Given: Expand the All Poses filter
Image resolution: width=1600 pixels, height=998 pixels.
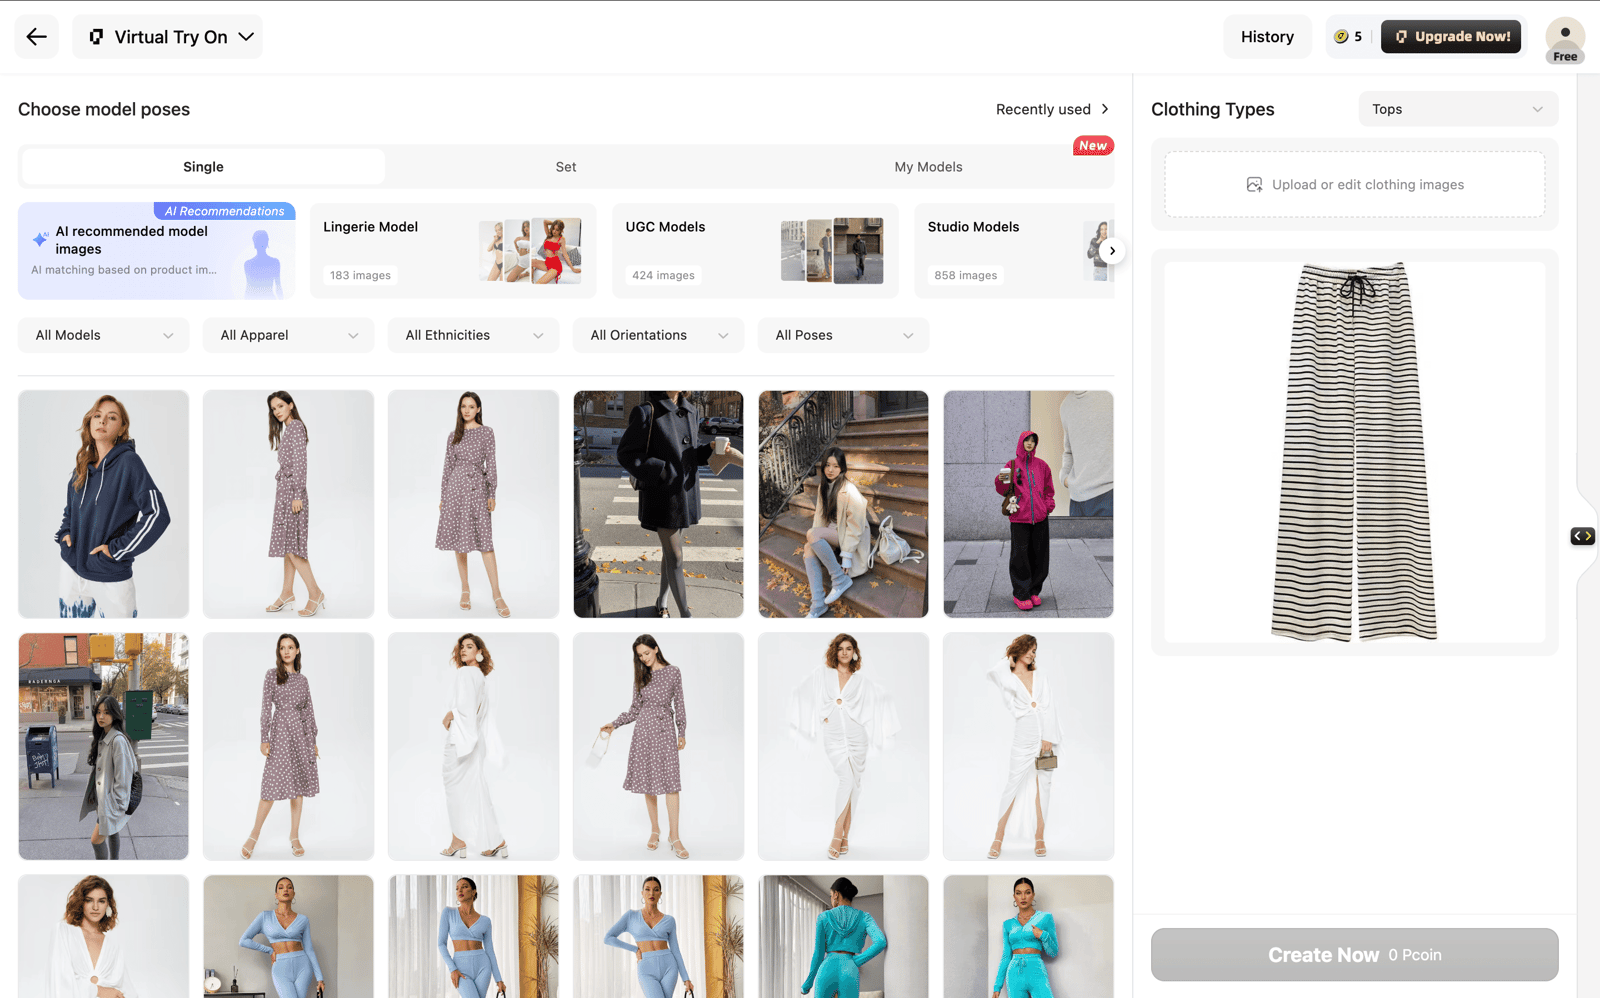Looking at the screenshot, I should point(844,335).
